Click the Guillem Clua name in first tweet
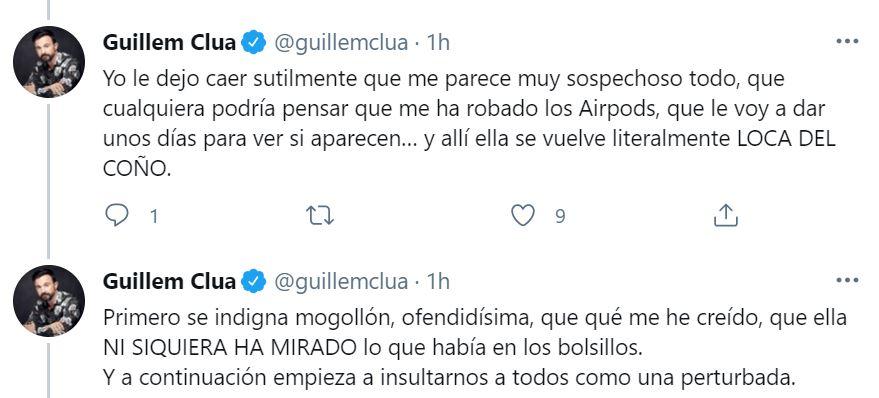Viewport: 879px width, 398px height. point(169,43)
